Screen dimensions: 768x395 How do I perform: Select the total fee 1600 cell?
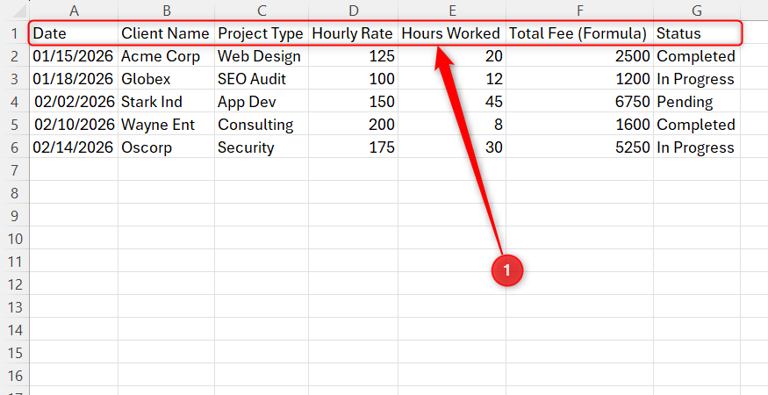point(580,124)
